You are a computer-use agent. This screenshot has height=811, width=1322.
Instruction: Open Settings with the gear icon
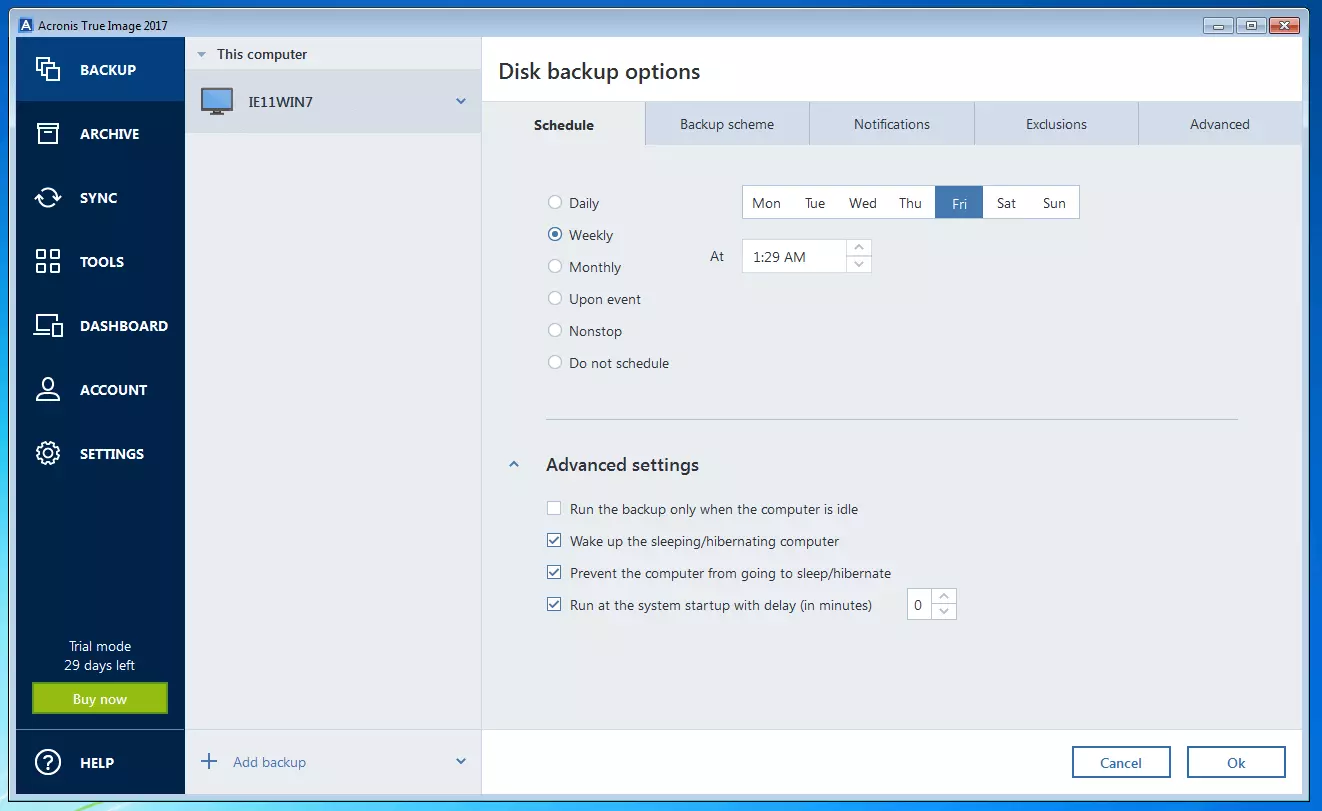tap(48, 453)
